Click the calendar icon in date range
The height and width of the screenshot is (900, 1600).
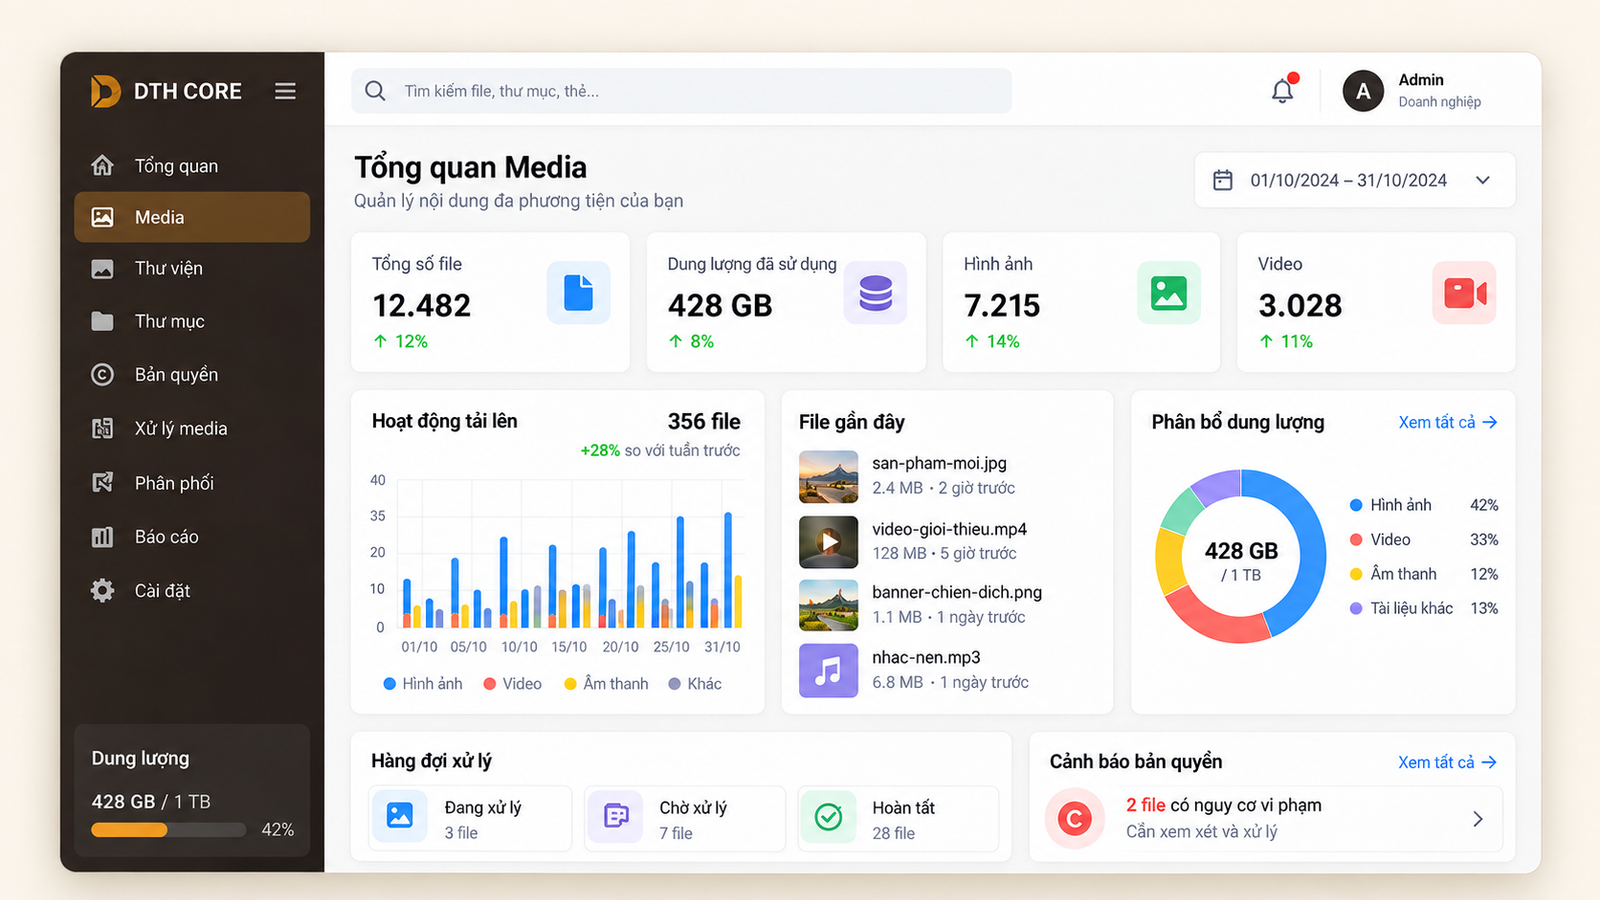coord(1222,180)
